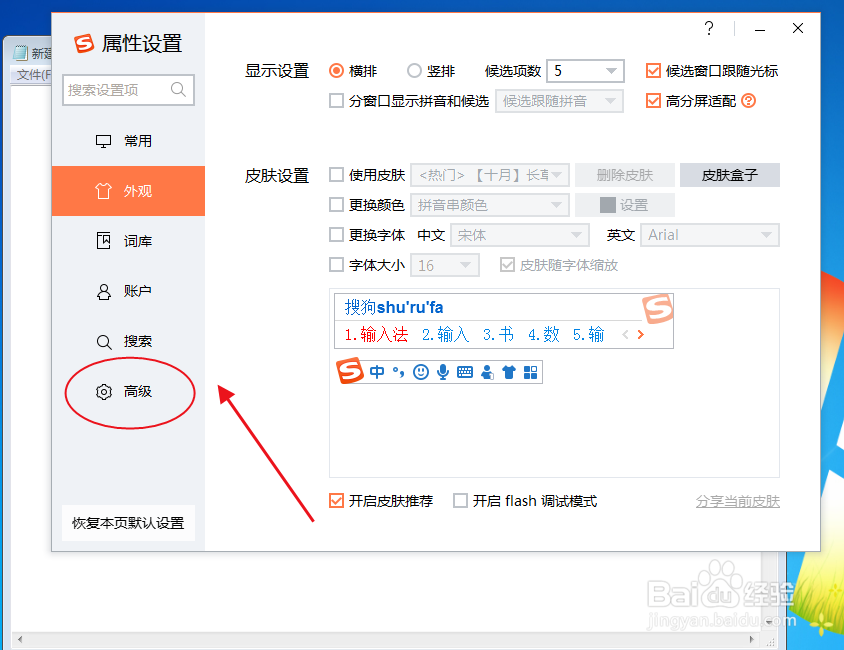Click the shirt skin icon on preview toolbar
This screenshot has width=844, height=650.
[x=509, y=372]
